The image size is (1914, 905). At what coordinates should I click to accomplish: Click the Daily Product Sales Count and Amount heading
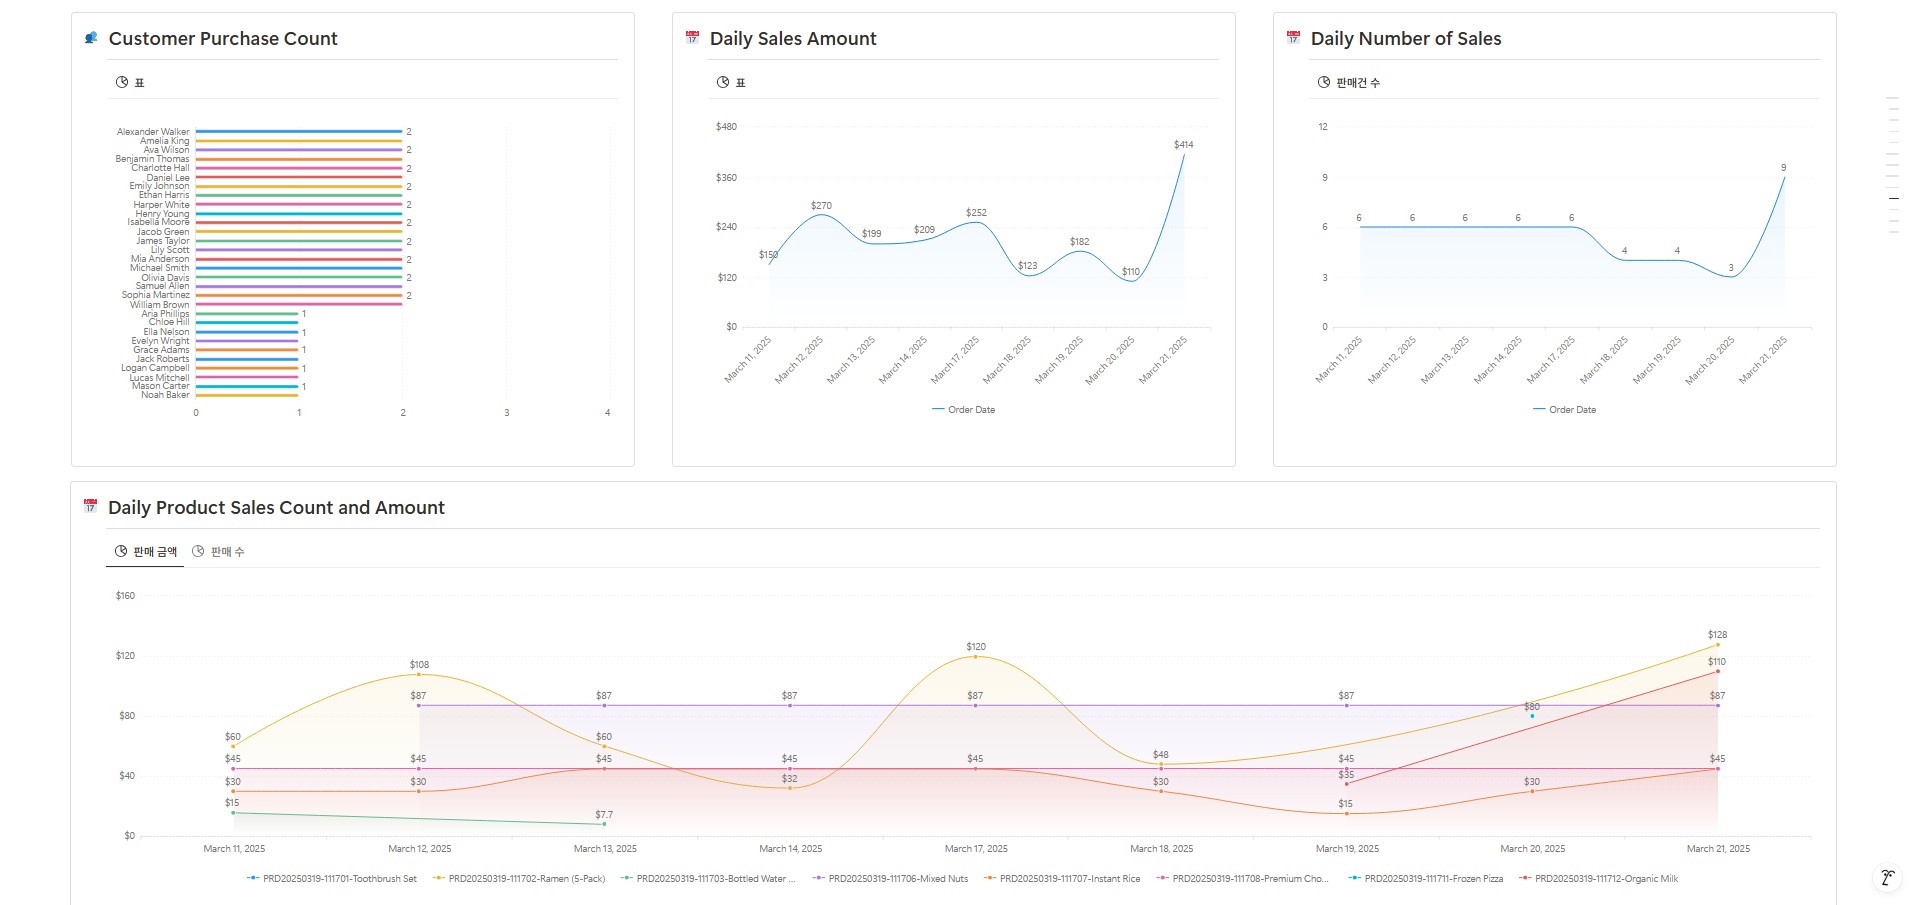click(x=276, y=508)
